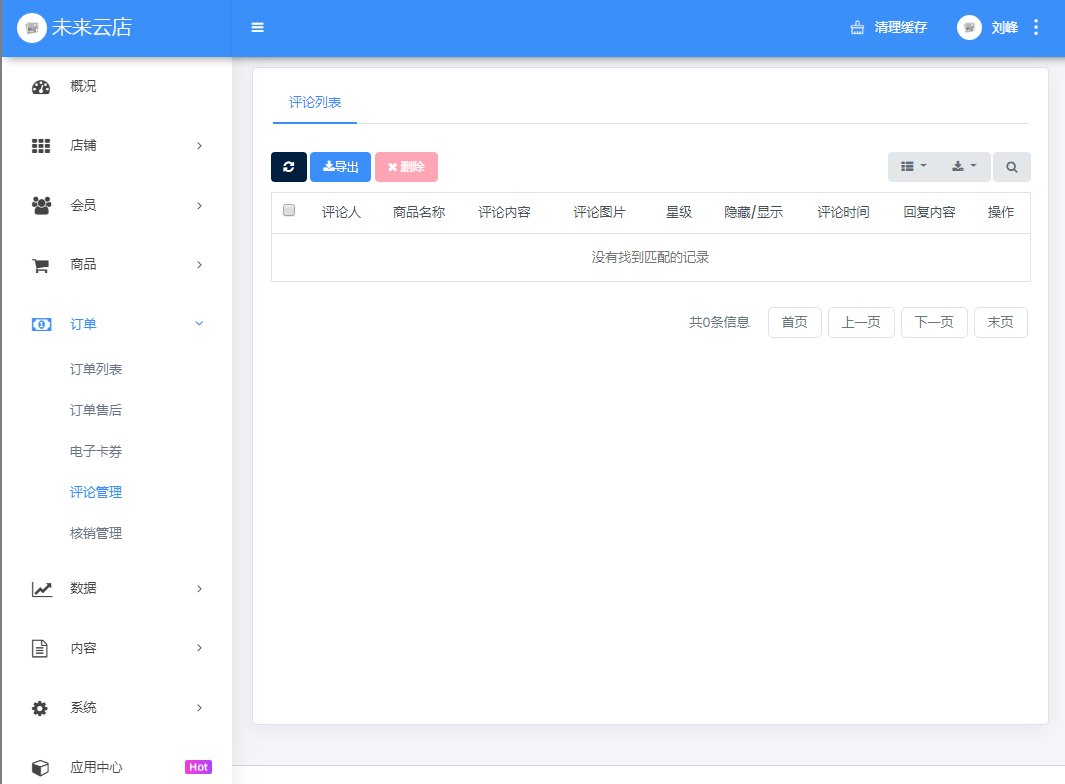Screen dimensions: 1065x784
Task: Click the 系统 gear icon
Action: [x=40, y=708]
